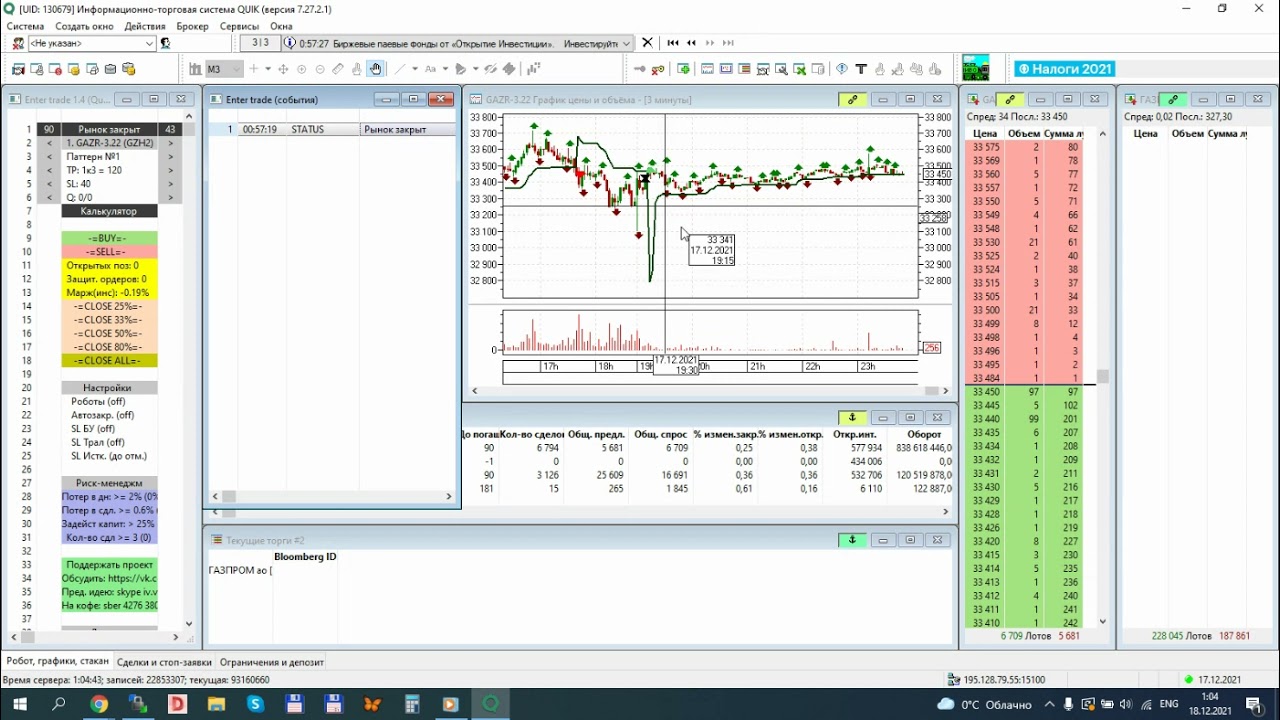Open the account Не указан dropdown
The height and width of the screenshot is (720, 1280).
(x=150, y=43)
